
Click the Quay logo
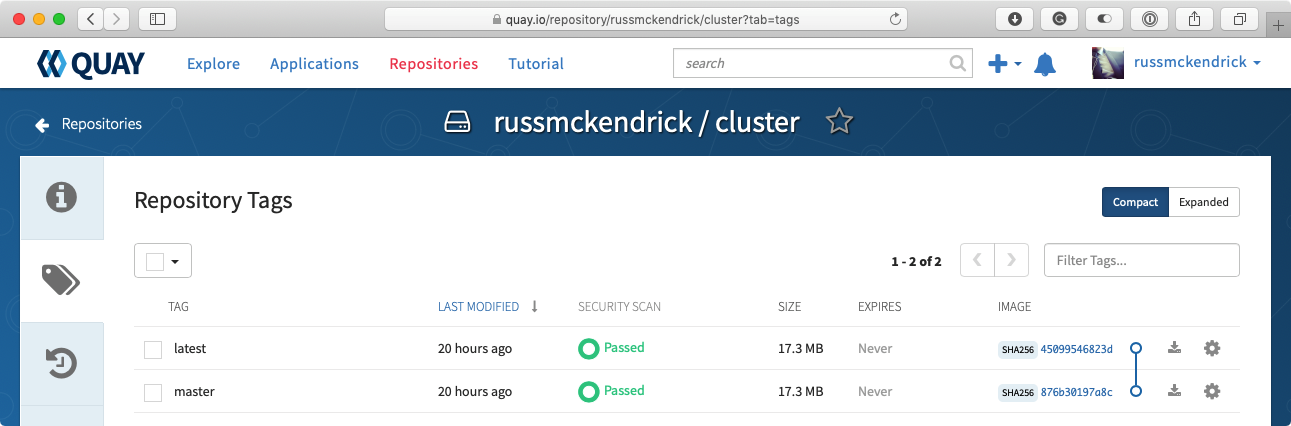point(91,64)
